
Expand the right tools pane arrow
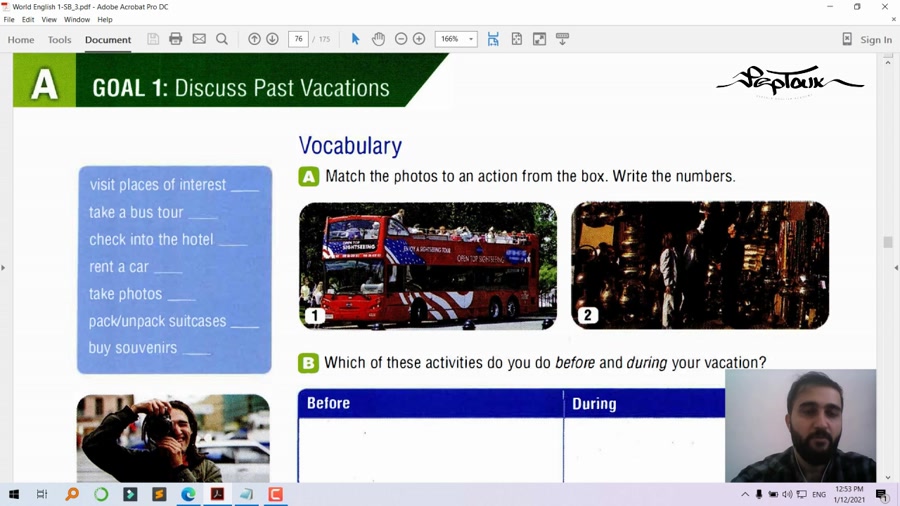click(x=895, y=268)
